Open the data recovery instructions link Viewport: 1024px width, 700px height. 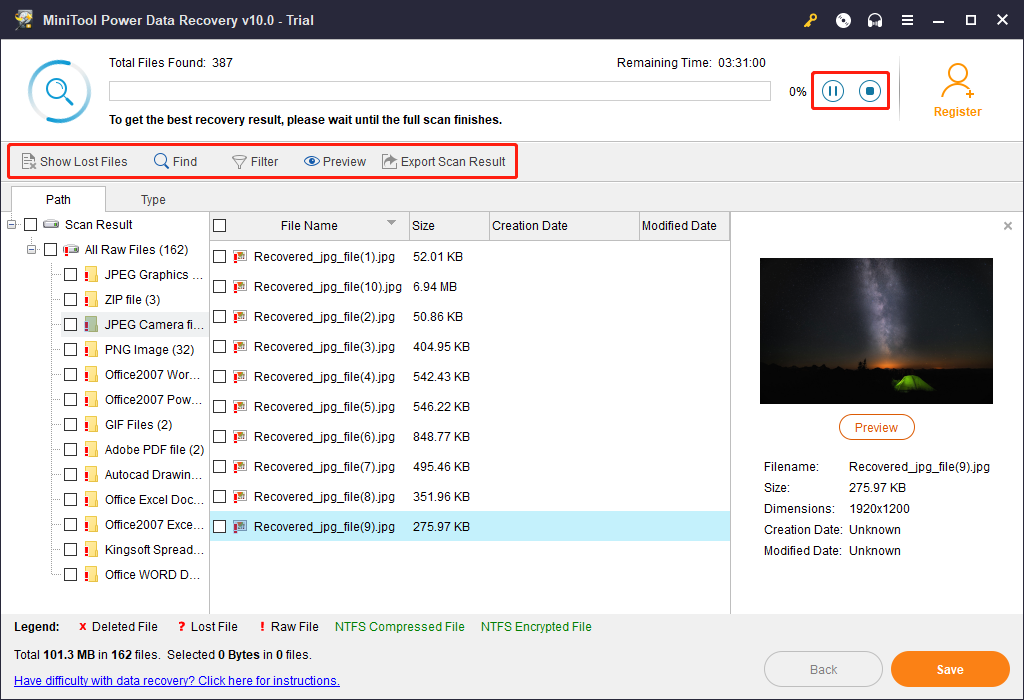pos(177,681)
